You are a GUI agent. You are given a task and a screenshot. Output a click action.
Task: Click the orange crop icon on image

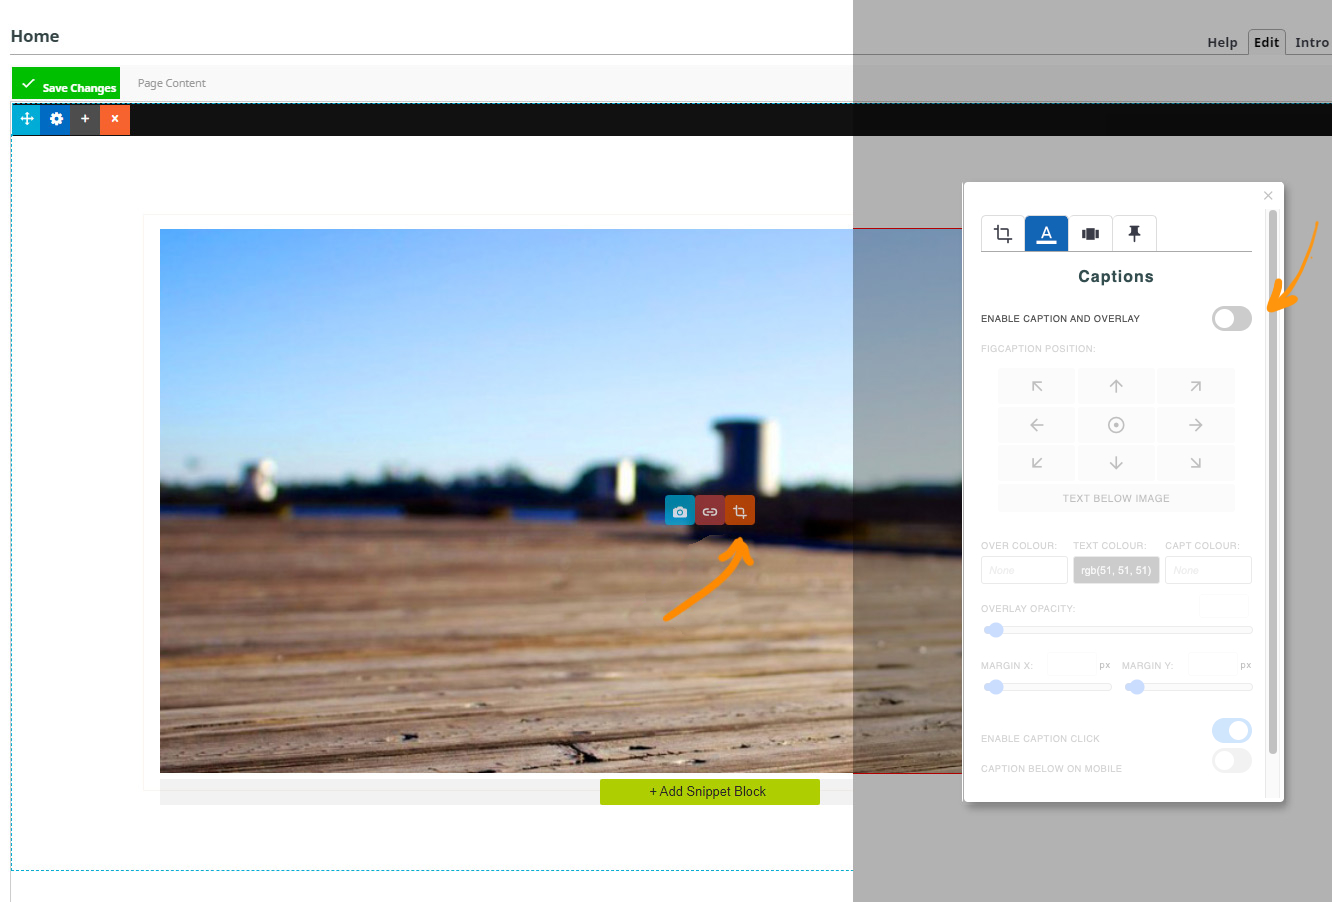pos(740,511)
